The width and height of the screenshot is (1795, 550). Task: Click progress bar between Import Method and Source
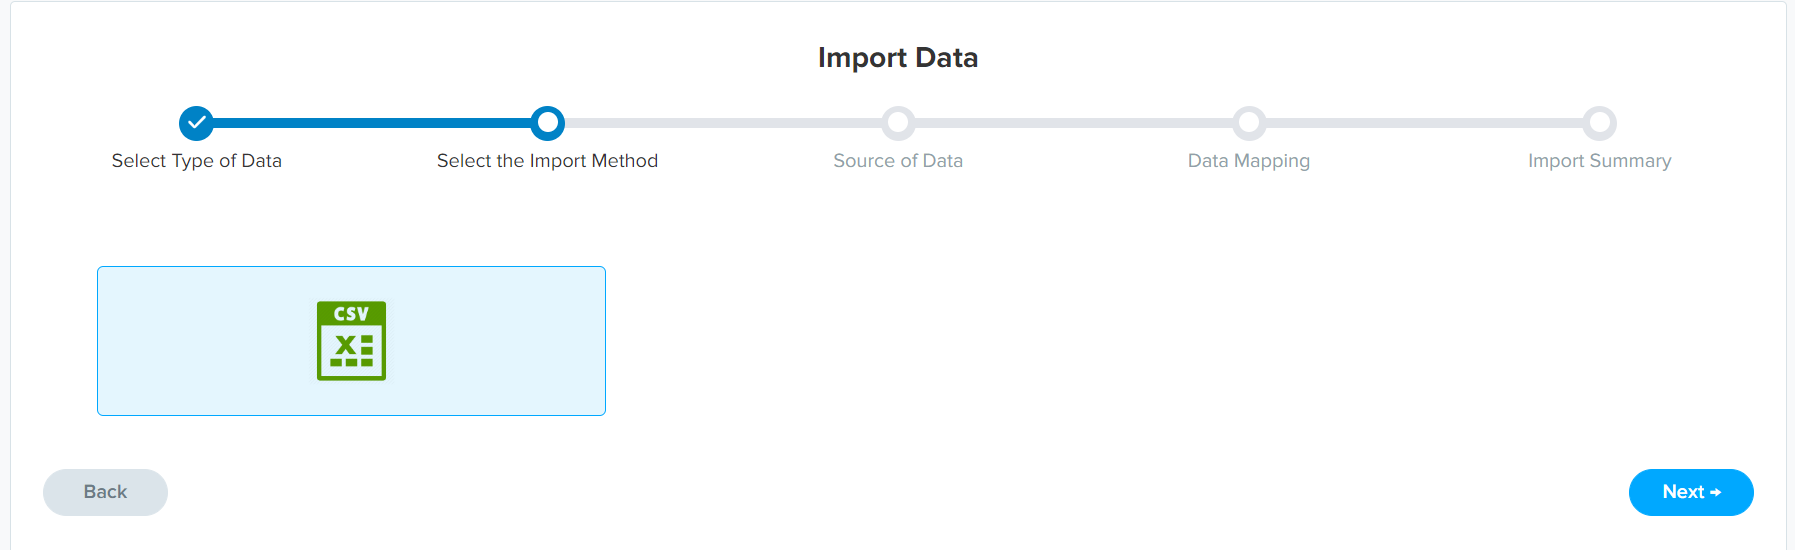tap(722, 123)
